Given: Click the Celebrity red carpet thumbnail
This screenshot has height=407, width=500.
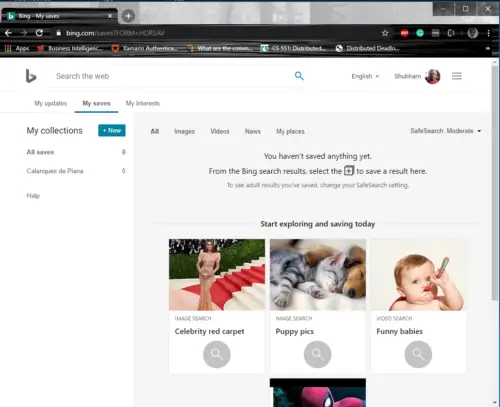Looking at the screenshot, I should 217,275.
